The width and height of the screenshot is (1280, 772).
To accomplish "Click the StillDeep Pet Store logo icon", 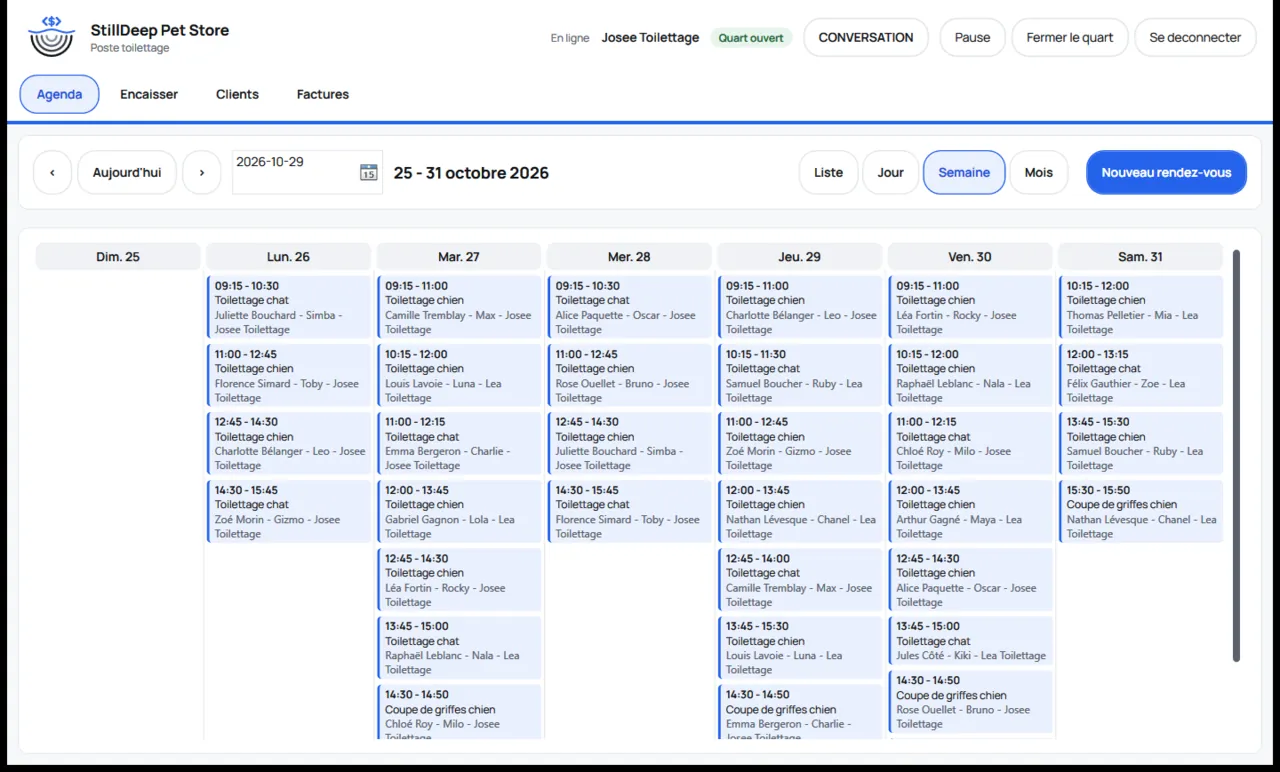I will pos(51,37).
